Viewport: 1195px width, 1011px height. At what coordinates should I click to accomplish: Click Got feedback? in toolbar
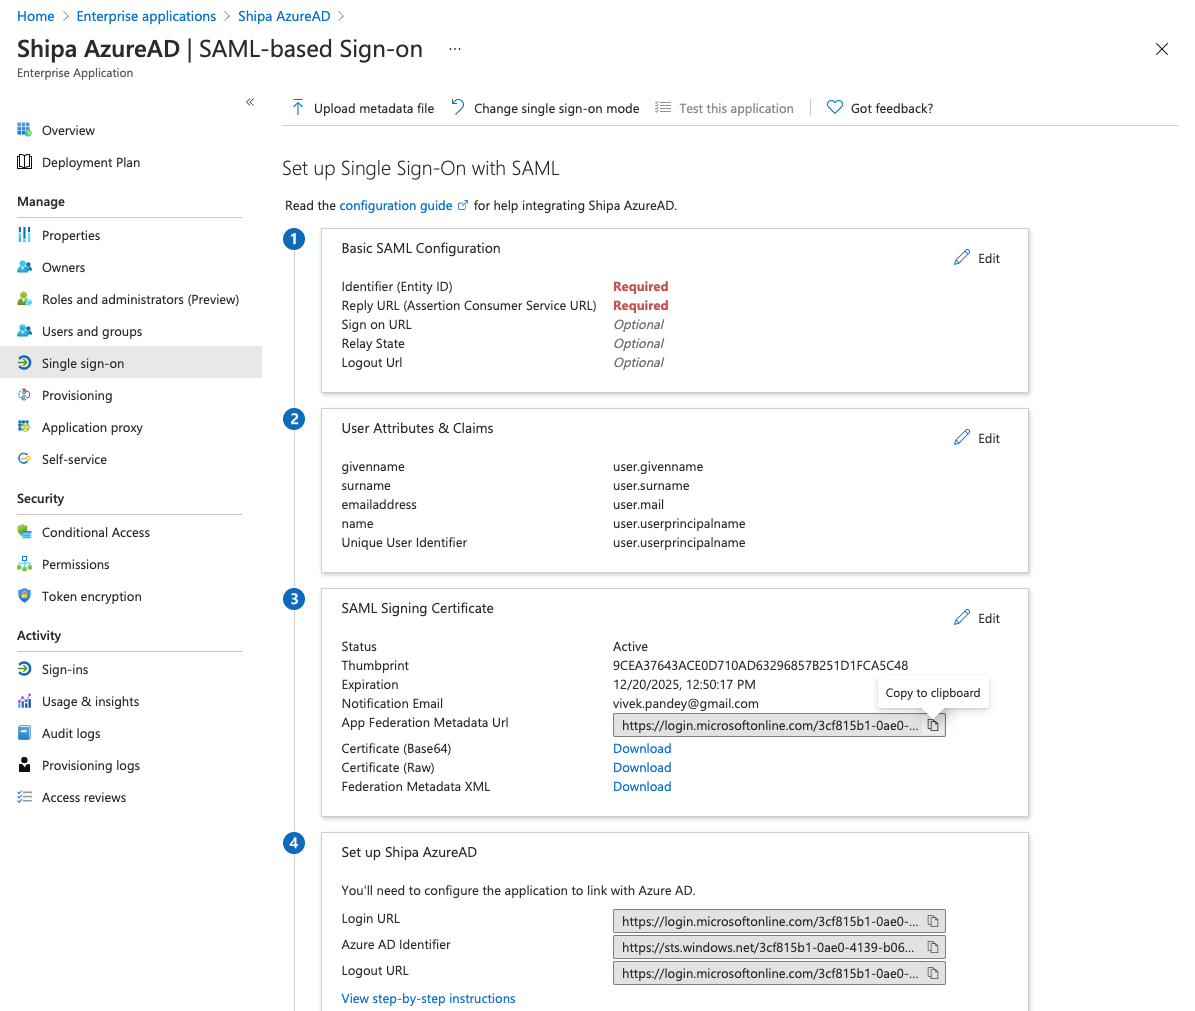coord(879,108)
